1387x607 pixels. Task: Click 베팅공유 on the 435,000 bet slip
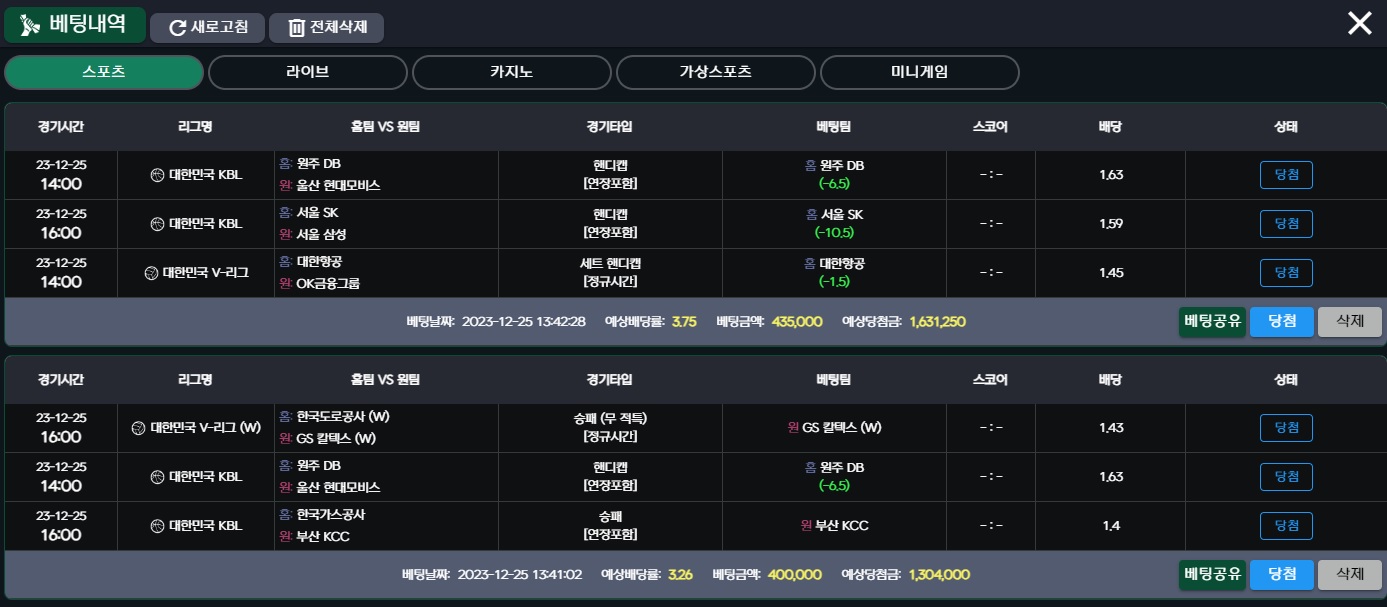tap(1212, 321)
